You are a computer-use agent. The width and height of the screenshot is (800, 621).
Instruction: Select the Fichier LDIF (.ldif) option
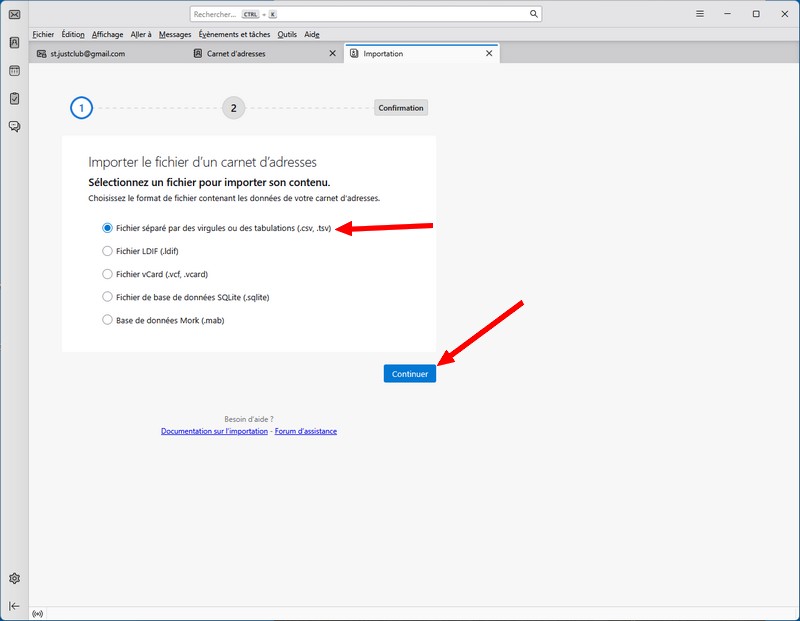(107, 251)
